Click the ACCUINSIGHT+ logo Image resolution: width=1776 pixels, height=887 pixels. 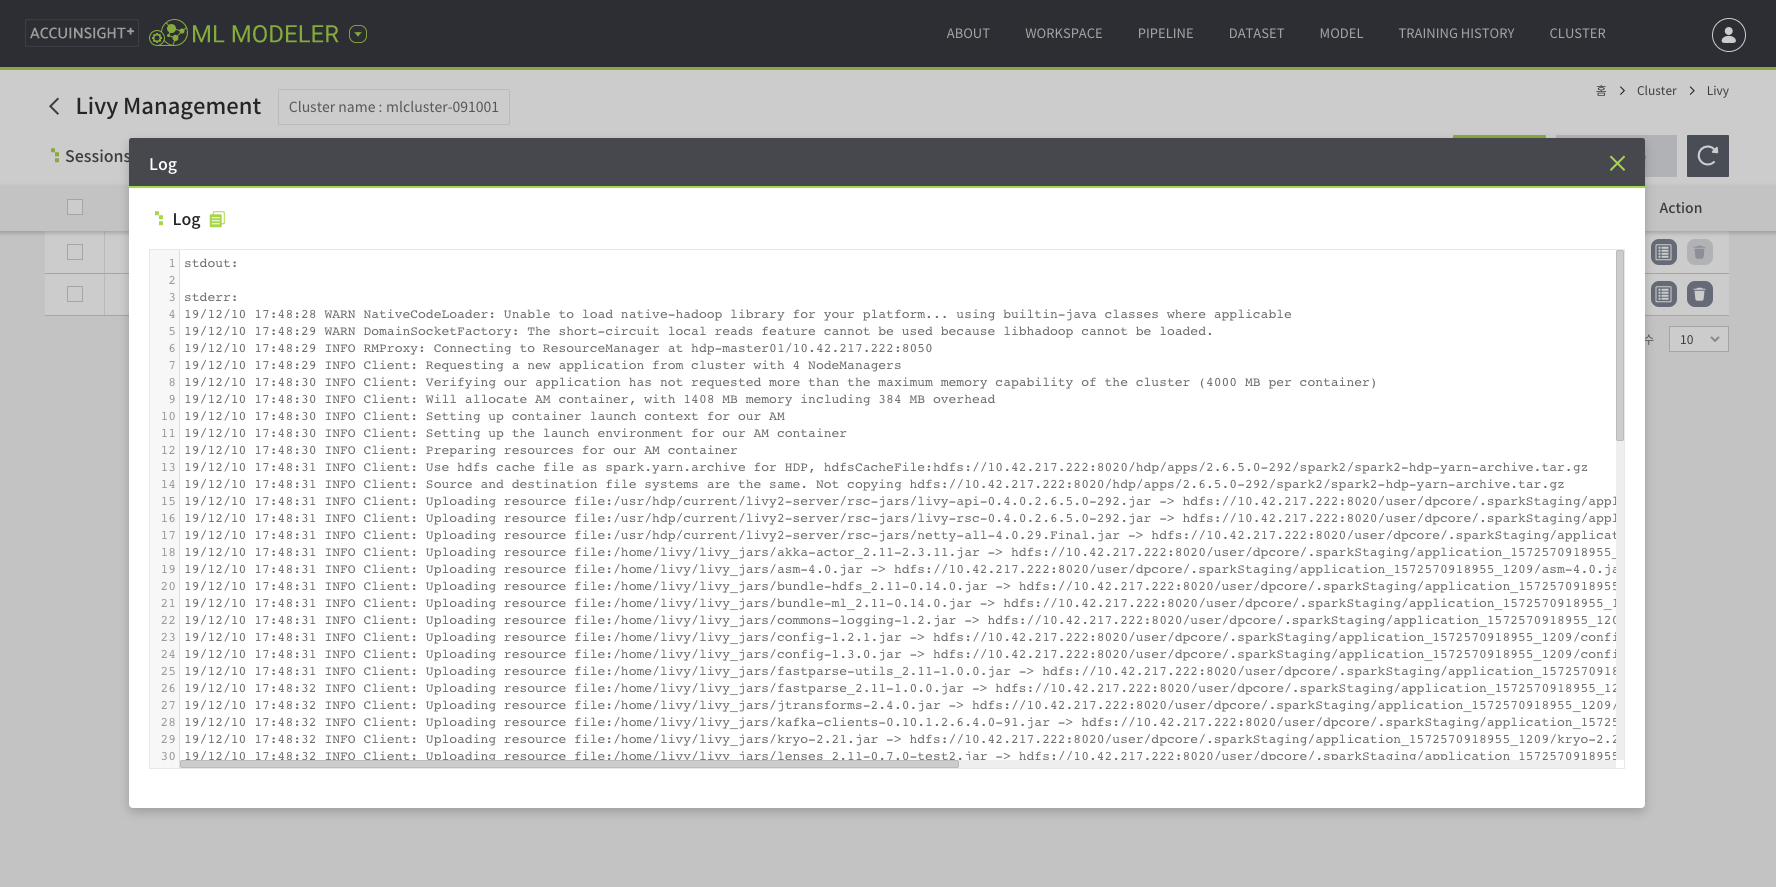pos(82,33)
